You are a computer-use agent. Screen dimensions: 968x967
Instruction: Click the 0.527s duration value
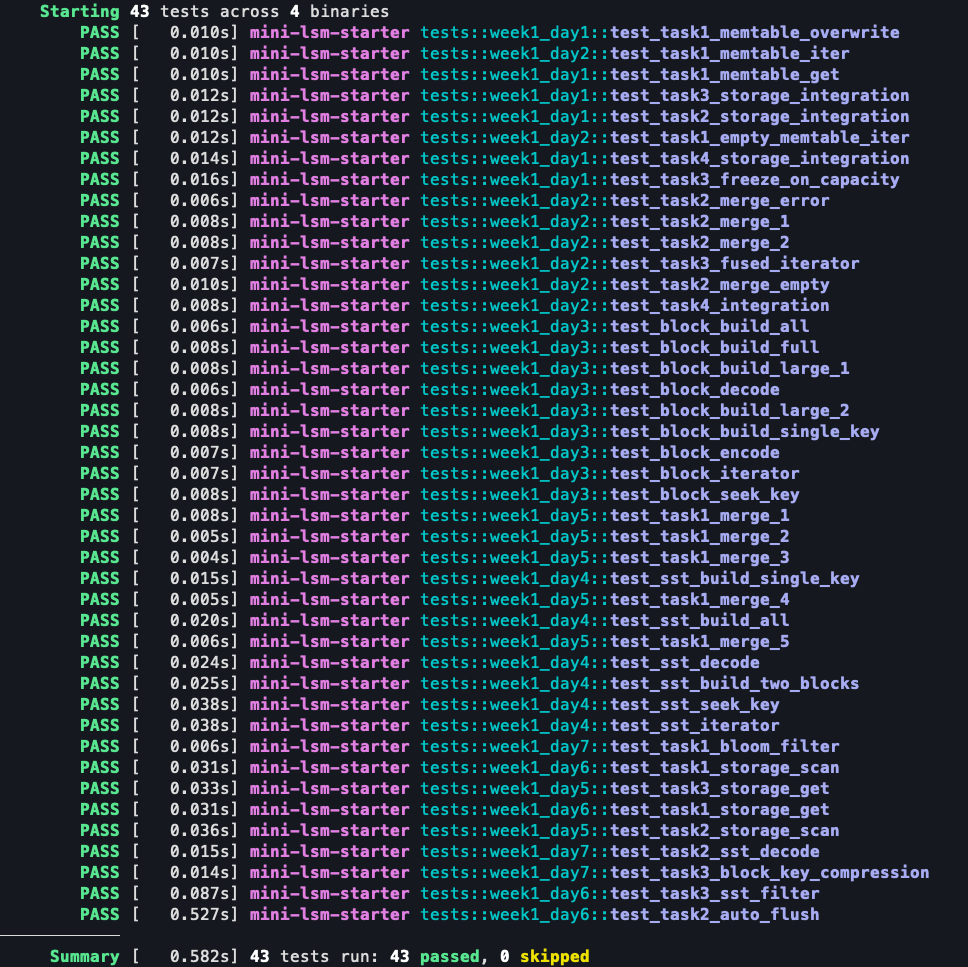[x=204, y=914]
